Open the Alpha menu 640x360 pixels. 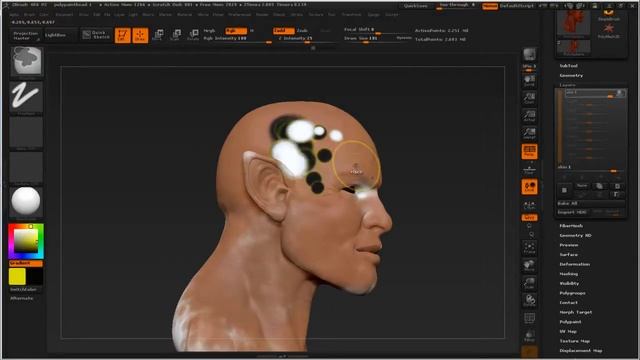[x=14, y=14]
